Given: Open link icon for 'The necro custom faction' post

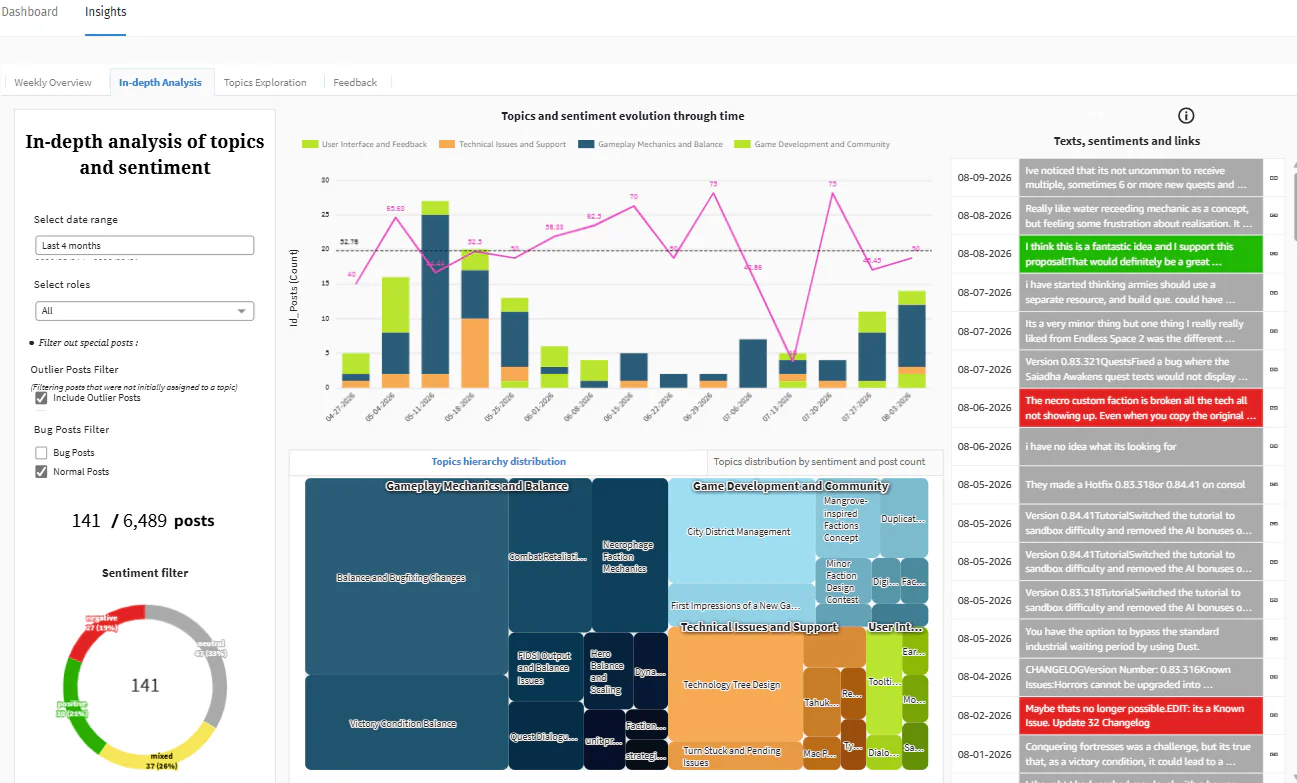Looking at the screenshot, I should [x=1273, y=408].
